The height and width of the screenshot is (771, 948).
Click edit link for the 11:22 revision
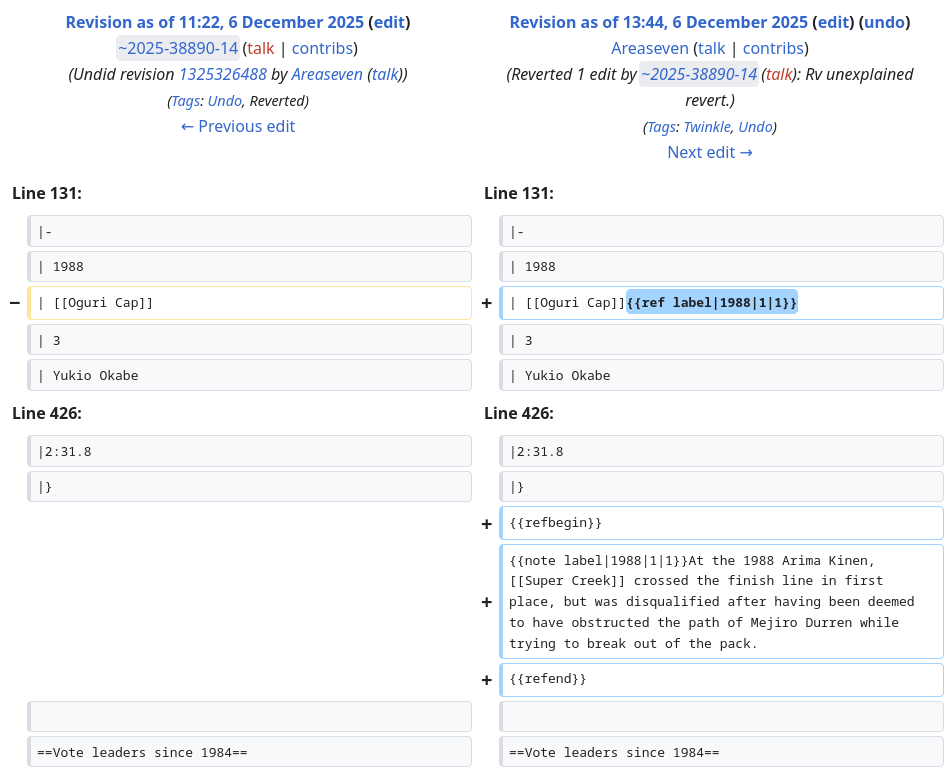point(389,22)
